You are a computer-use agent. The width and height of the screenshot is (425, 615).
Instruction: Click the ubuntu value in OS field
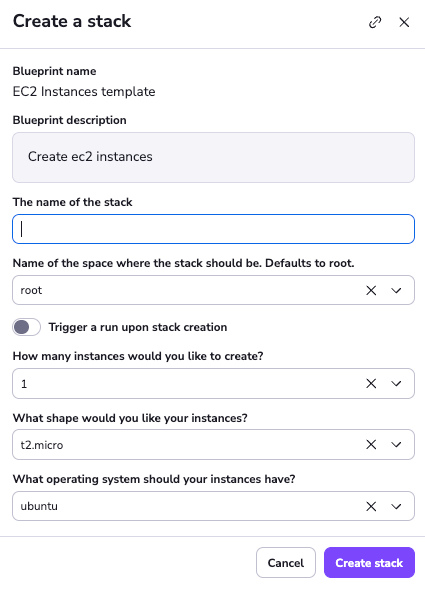point(39,506)
